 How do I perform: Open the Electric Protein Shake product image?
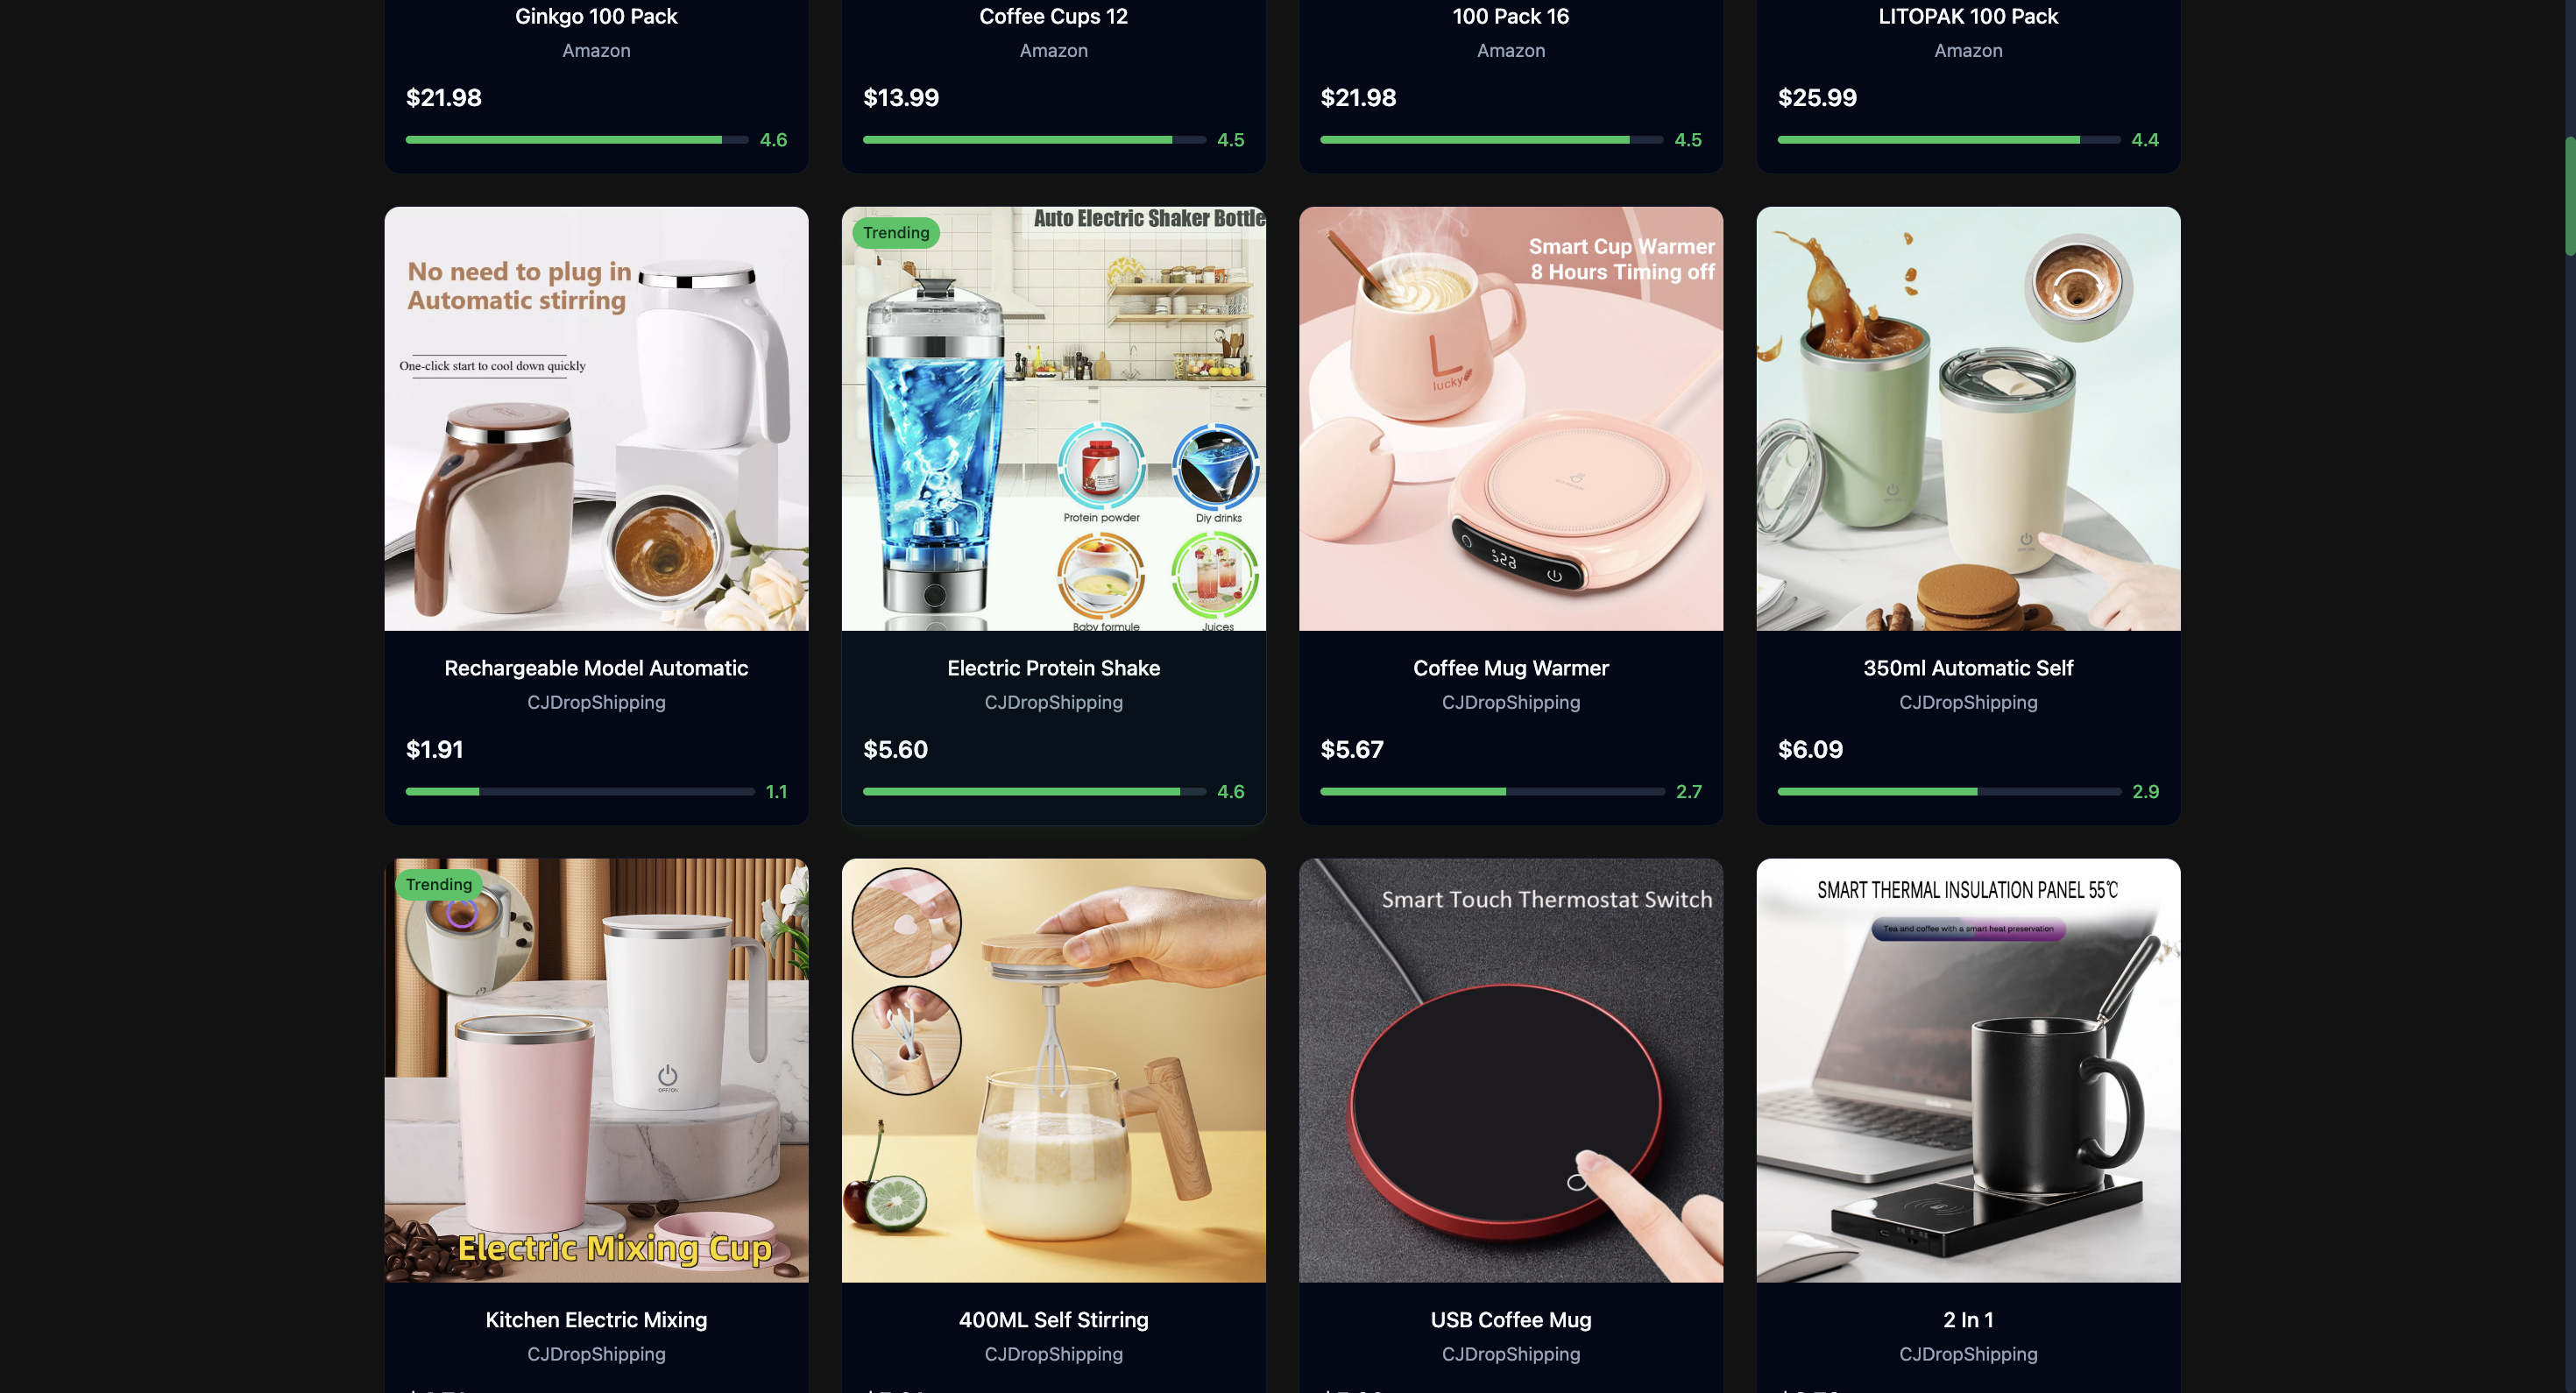[1053, 418]
